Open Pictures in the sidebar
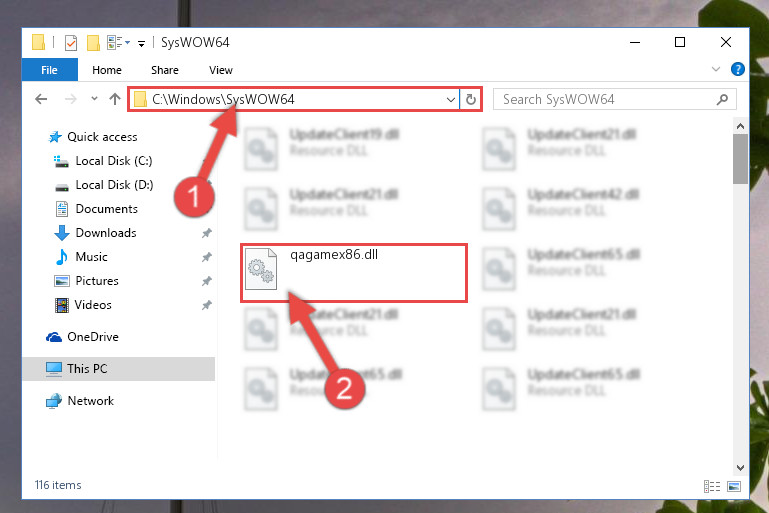 [x=86, y=281]
